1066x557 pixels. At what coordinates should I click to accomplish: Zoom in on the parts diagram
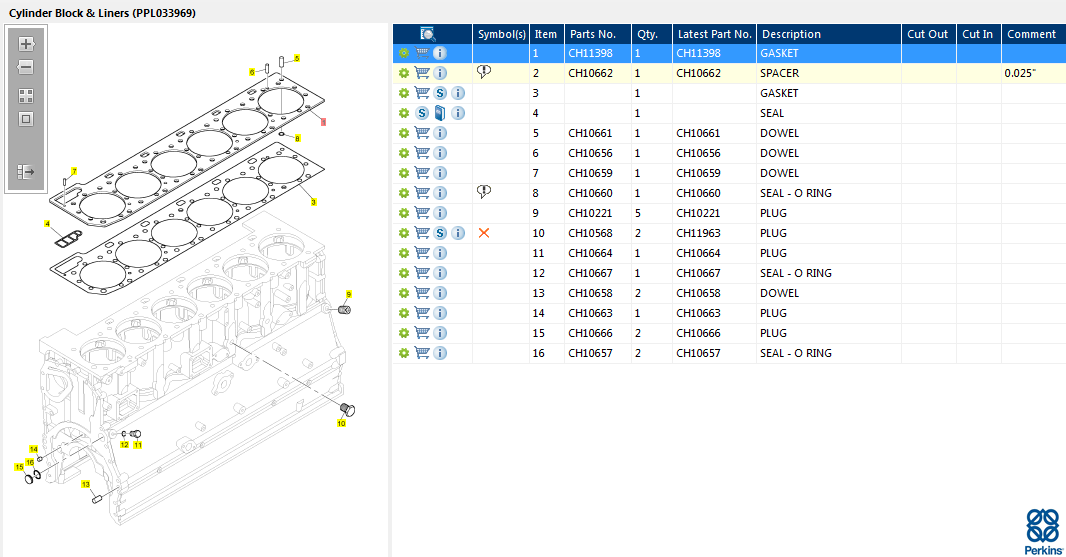pos(26,45)
